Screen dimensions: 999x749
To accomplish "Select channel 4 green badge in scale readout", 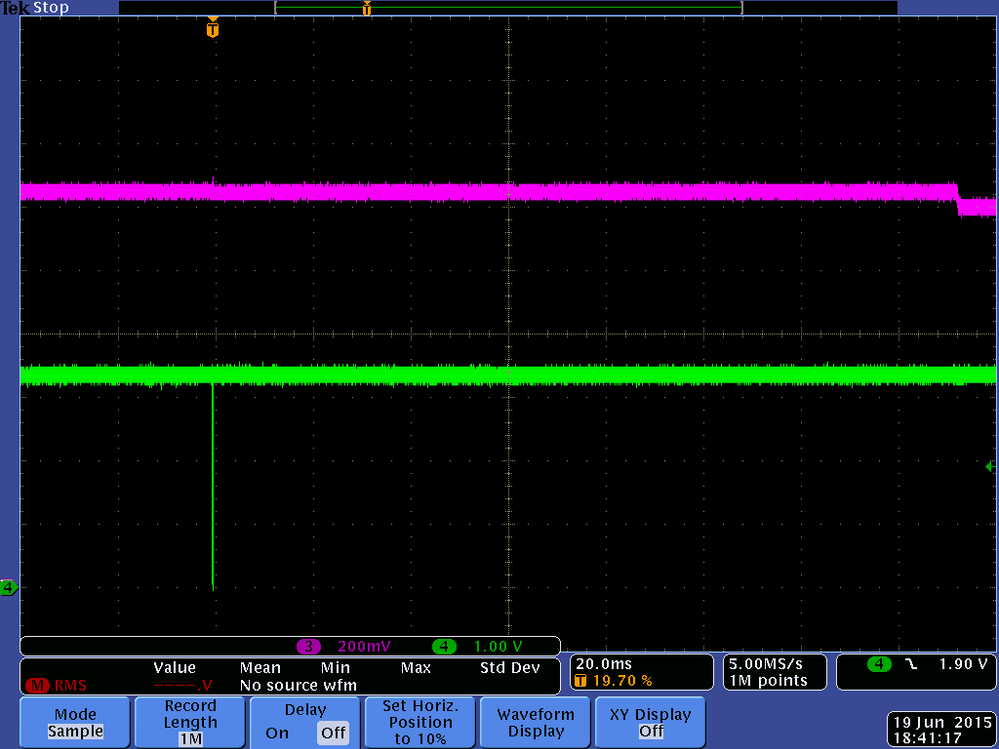I will pos(444,646).
